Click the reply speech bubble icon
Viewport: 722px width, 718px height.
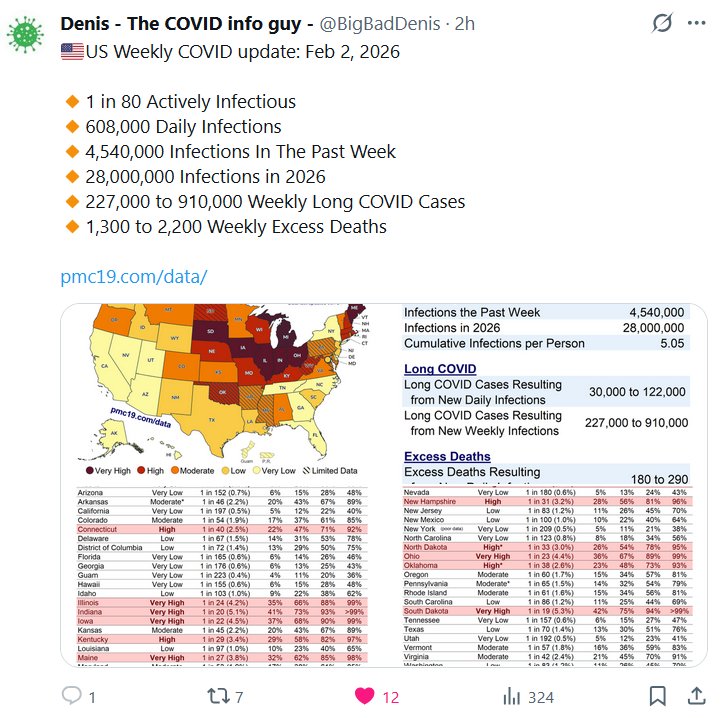click(72, 695)
